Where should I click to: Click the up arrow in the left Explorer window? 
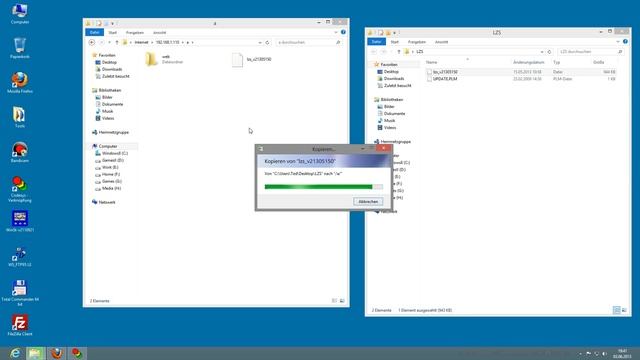click(117, 42)
